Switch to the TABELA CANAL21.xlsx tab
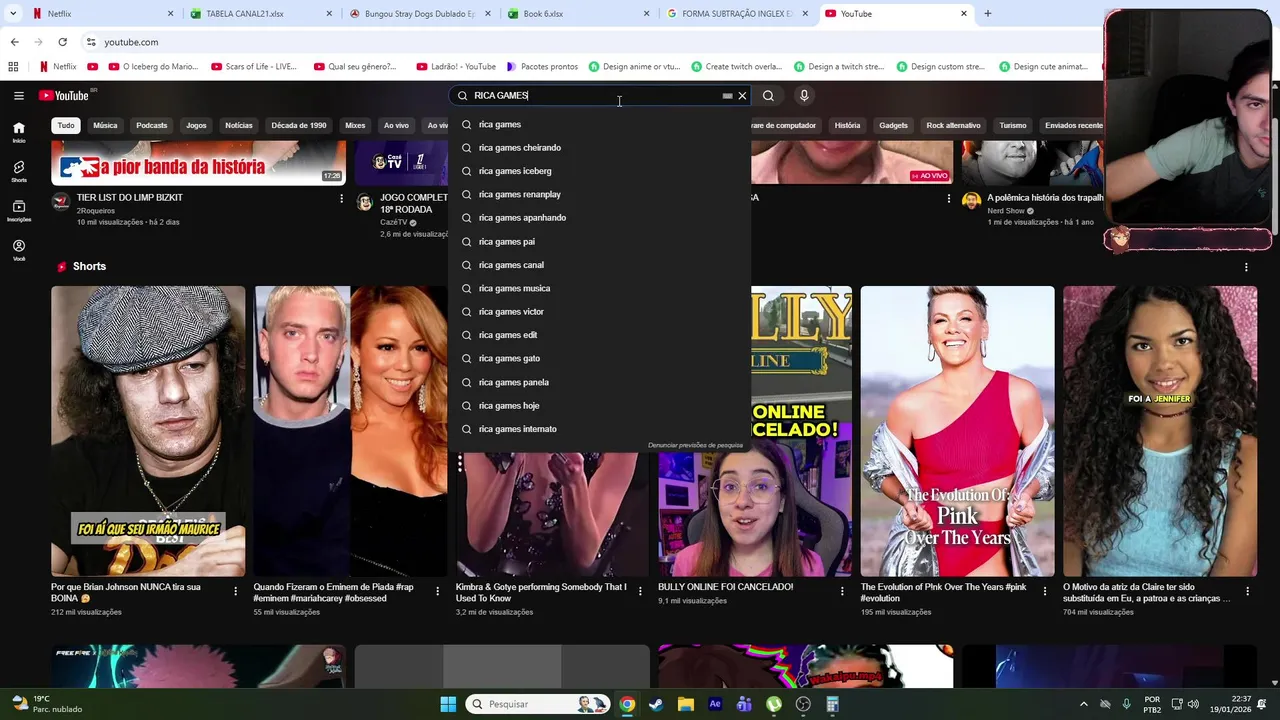 click(260, 14)
